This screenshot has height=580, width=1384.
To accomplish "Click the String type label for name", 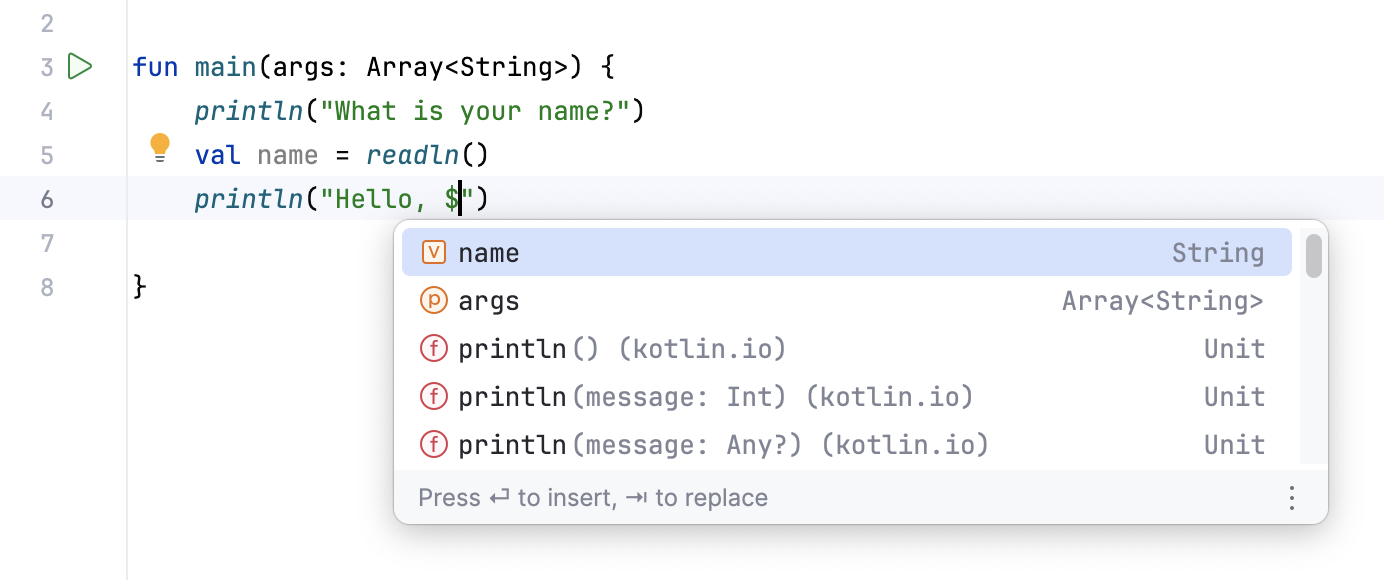I will tap(1218, 252).
